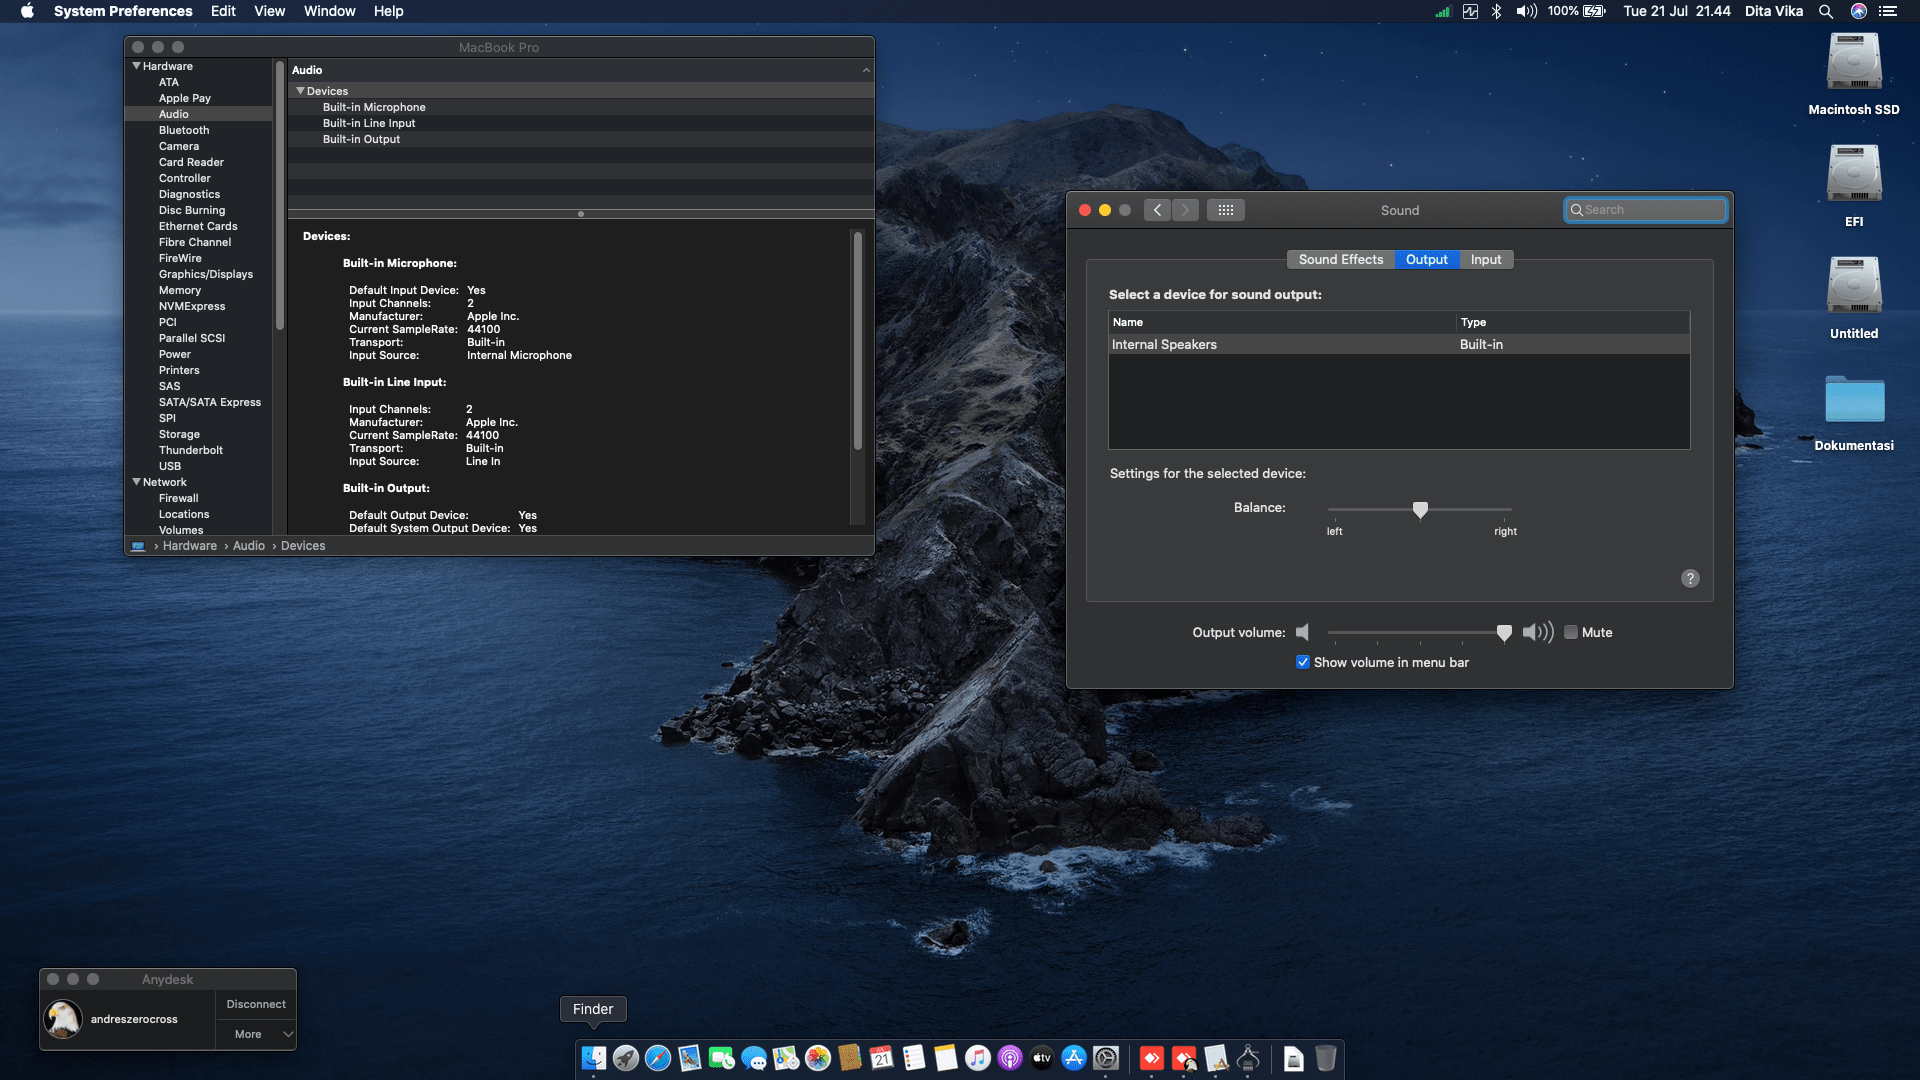Screen dimensions: 1920x1080
Task: Click the battery status icon in the menu bar
Action: (x=1595, y=11)
